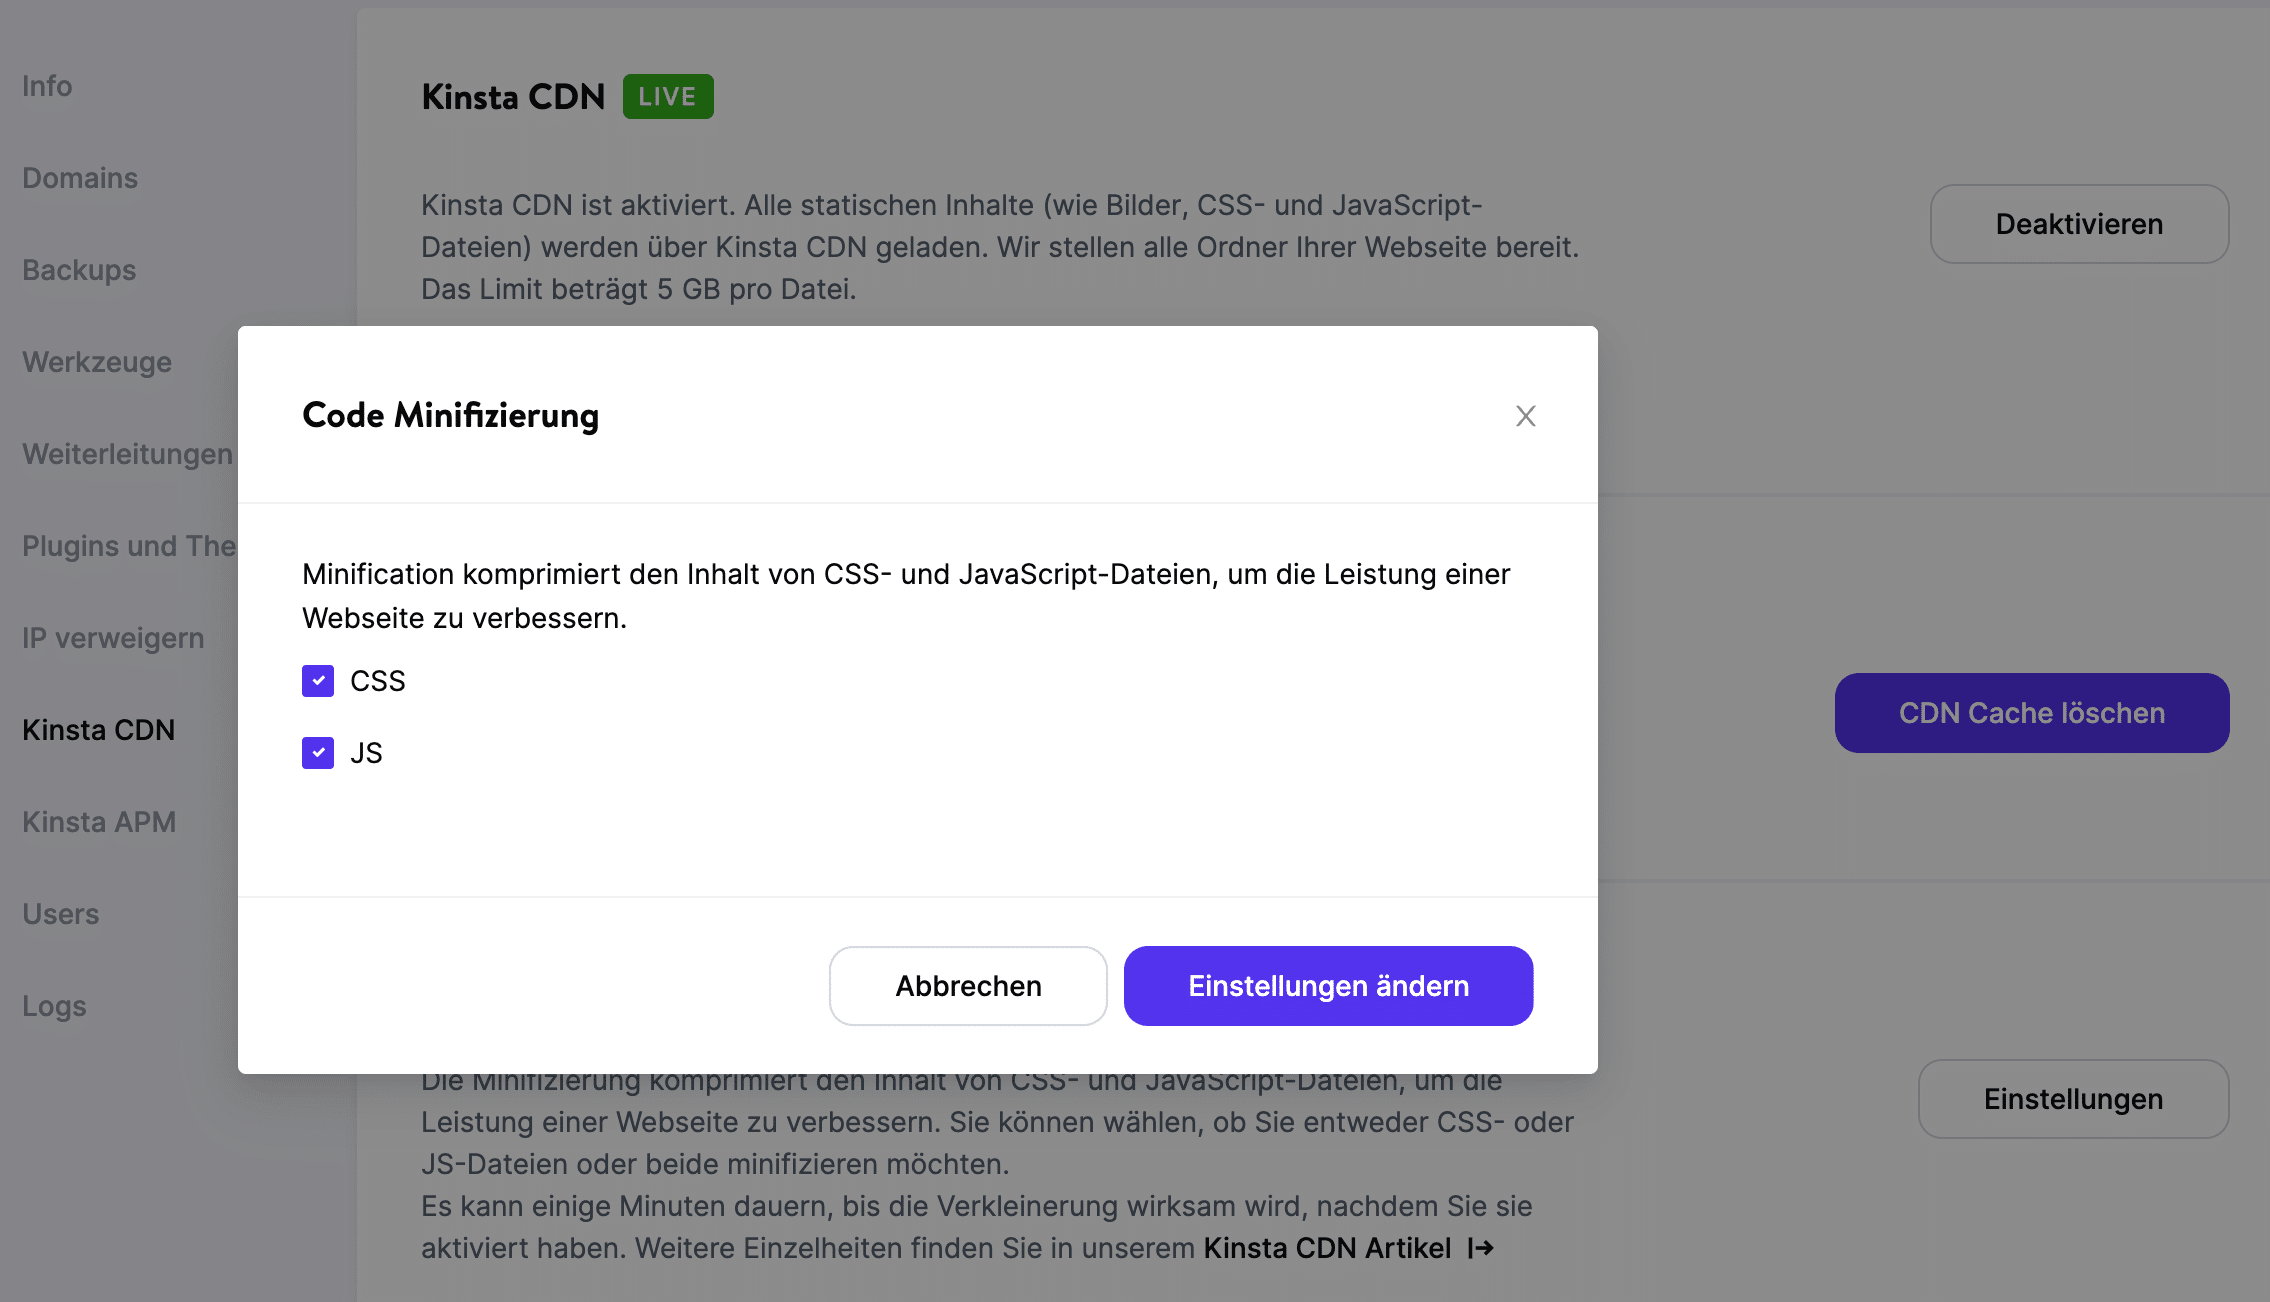This screenshot has height=1302, width=2270.
Task: Open Werkzeuge from the sidebar
Action: pos(96,362)
